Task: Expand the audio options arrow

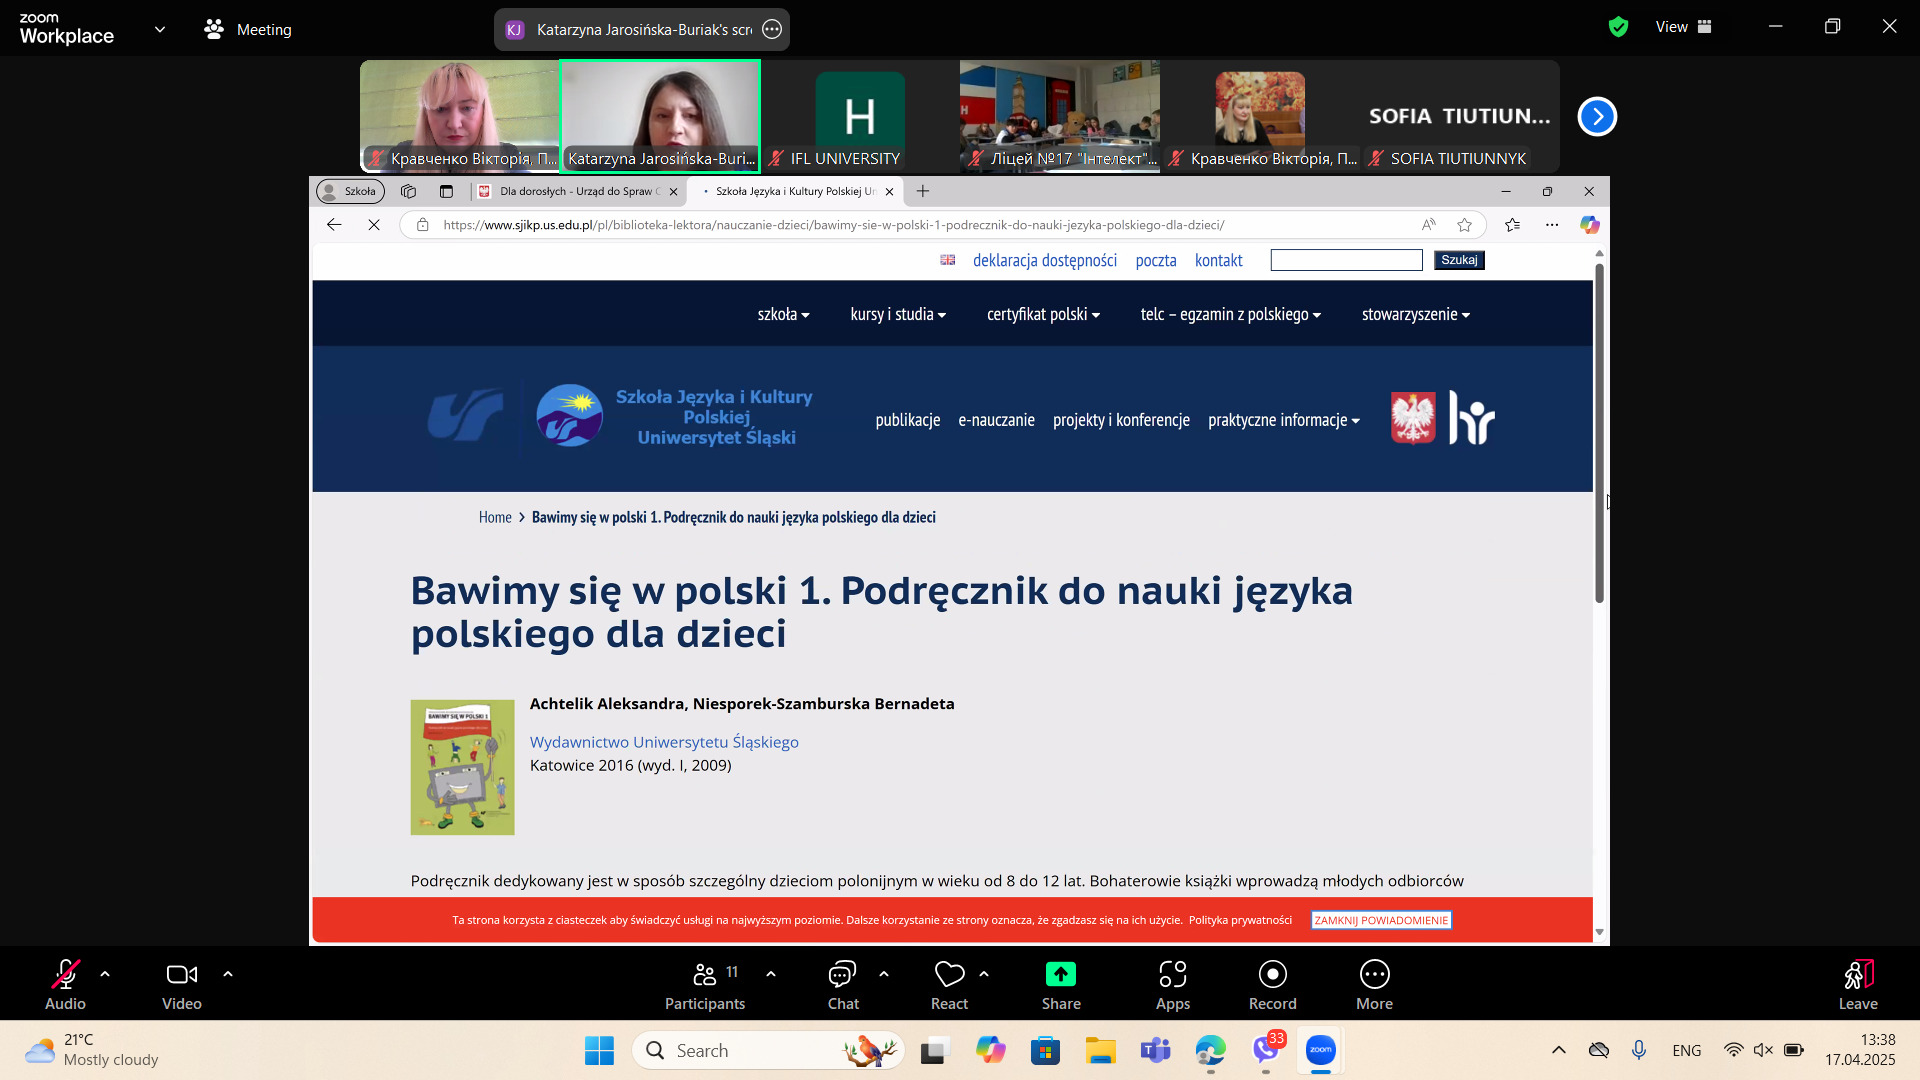Action: pyautogui.click(x=105, y=974)
